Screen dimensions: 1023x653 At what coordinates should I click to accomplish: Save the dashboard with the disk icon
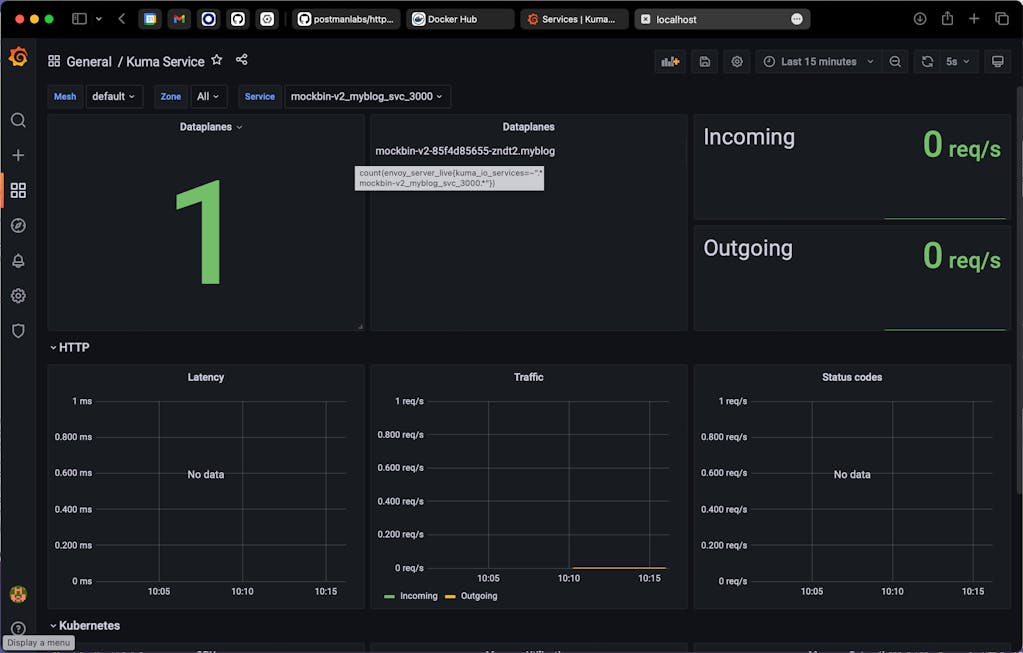pos(705,61)
